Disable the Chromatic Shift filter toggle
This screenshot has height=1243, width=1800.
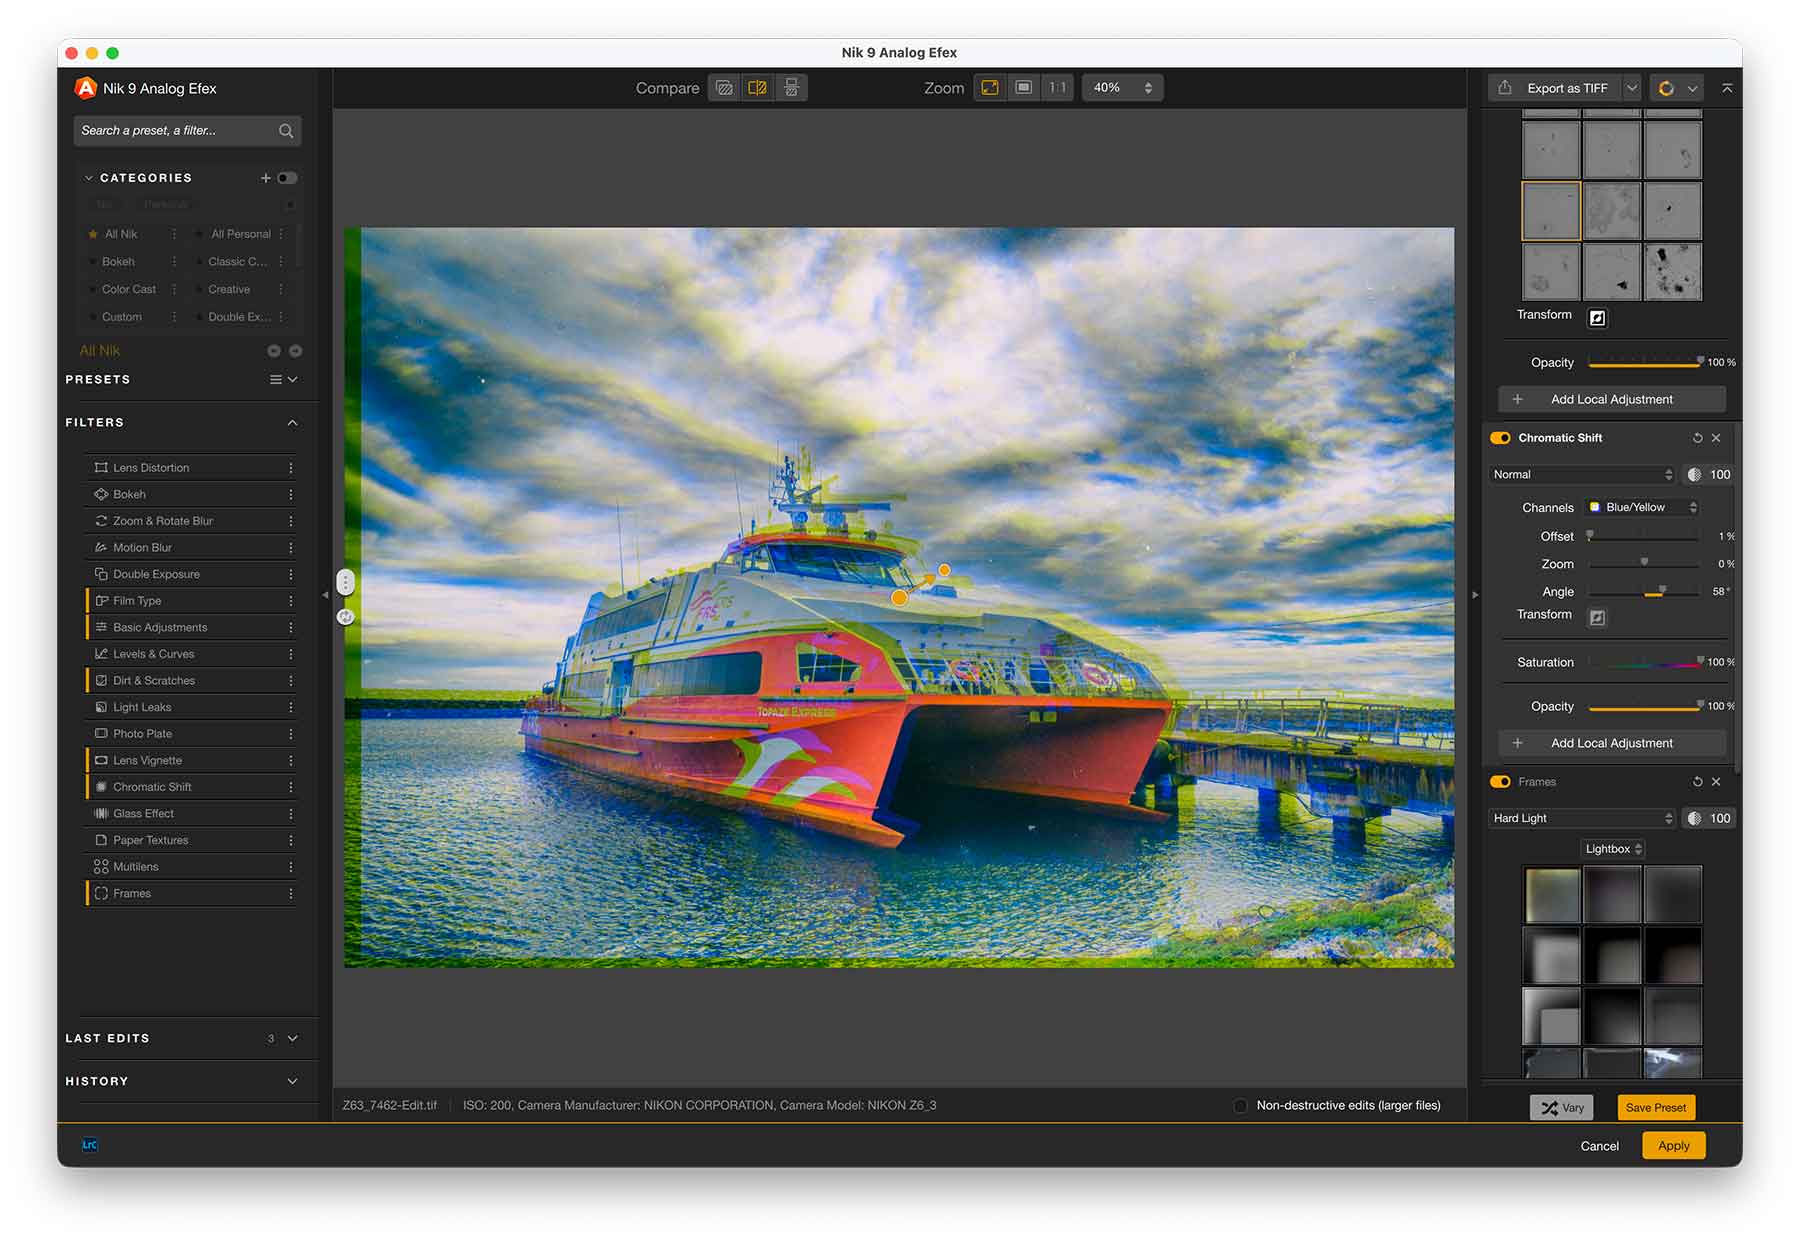1500,438
